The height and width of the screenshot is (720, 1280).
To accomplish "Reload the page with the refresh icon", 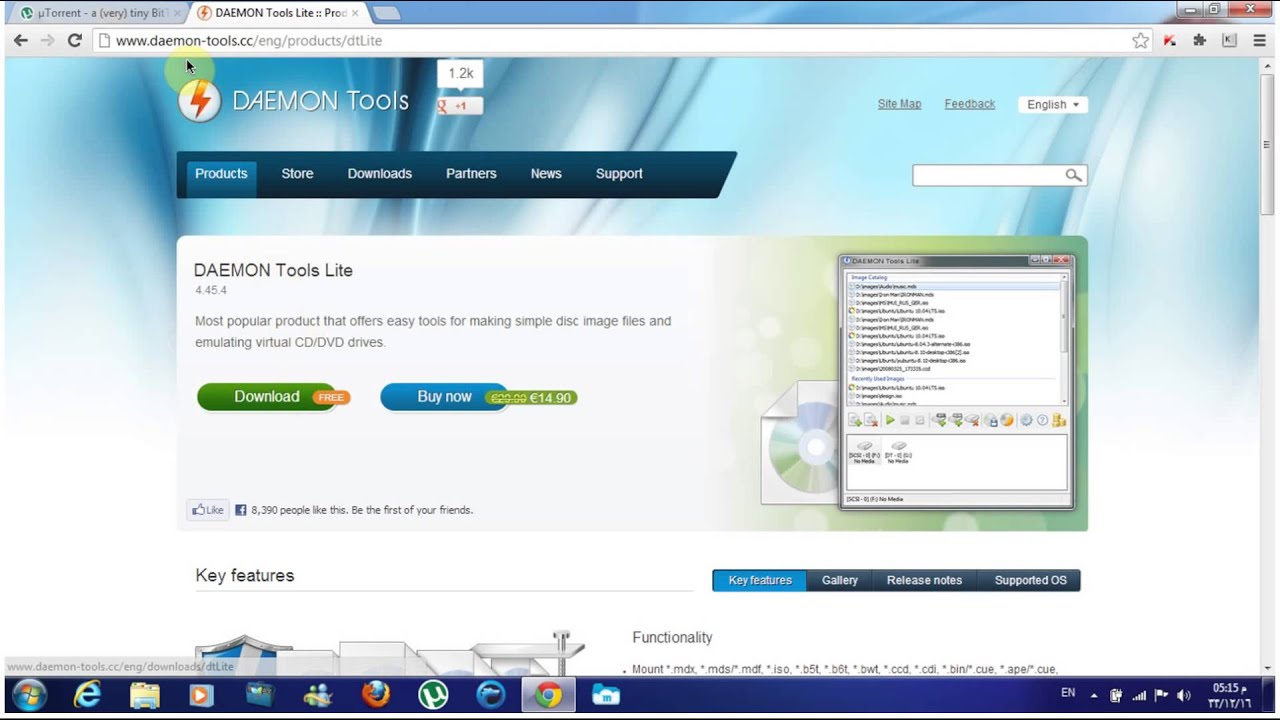I will click(x=74, y=40).
